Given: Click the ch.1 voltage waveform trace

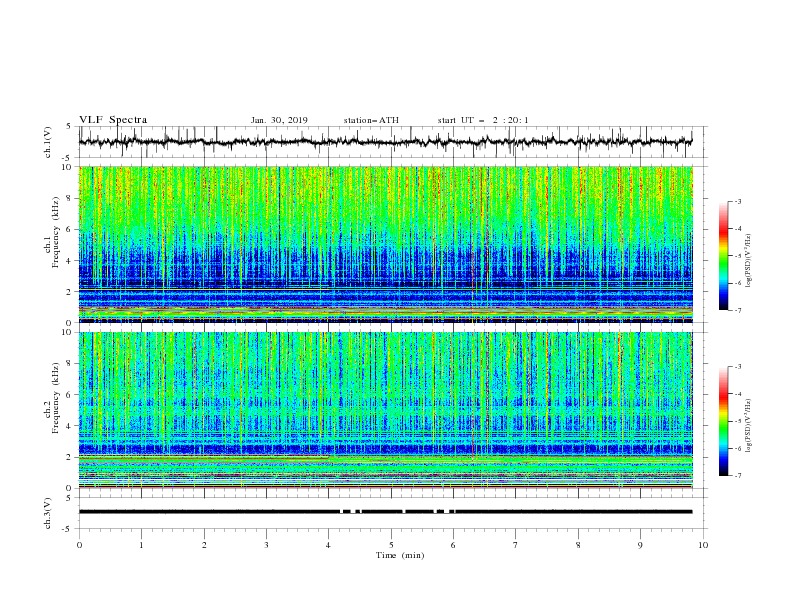Looking at the screenshot, I should point(385,142).
